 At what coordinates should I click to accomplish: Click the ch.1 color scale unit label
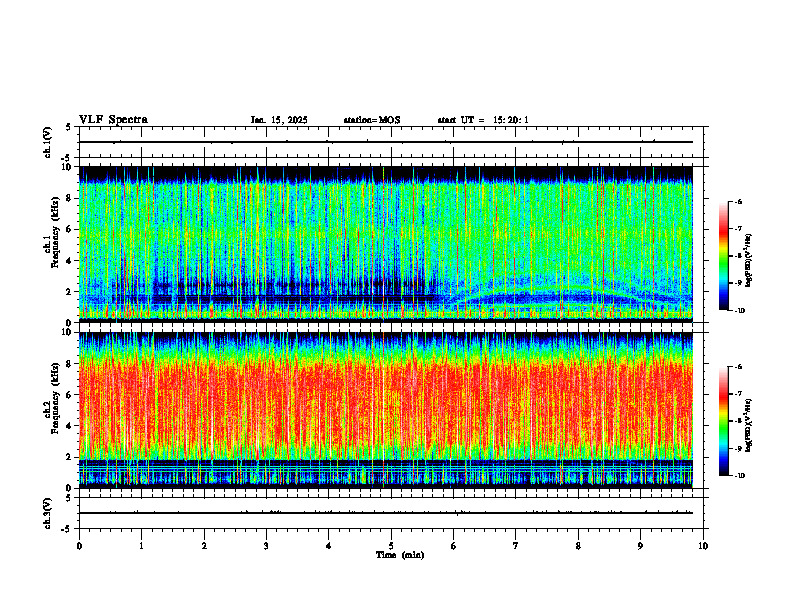tap(749, 261)
